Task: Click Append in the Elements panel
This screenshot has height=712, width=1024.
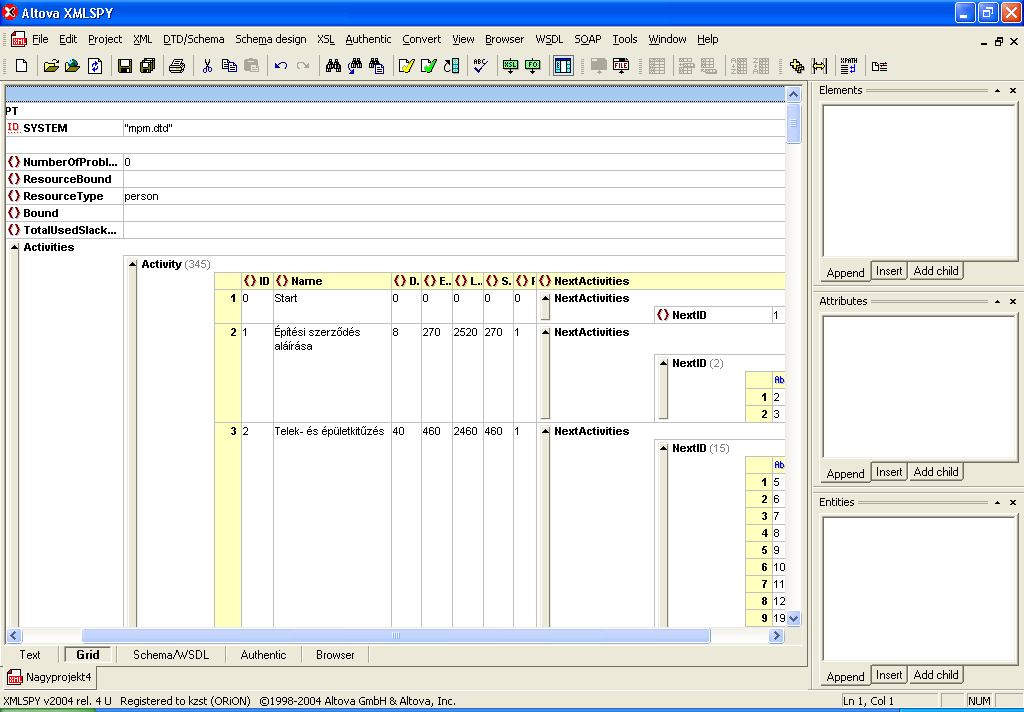Action: point(845,272)
